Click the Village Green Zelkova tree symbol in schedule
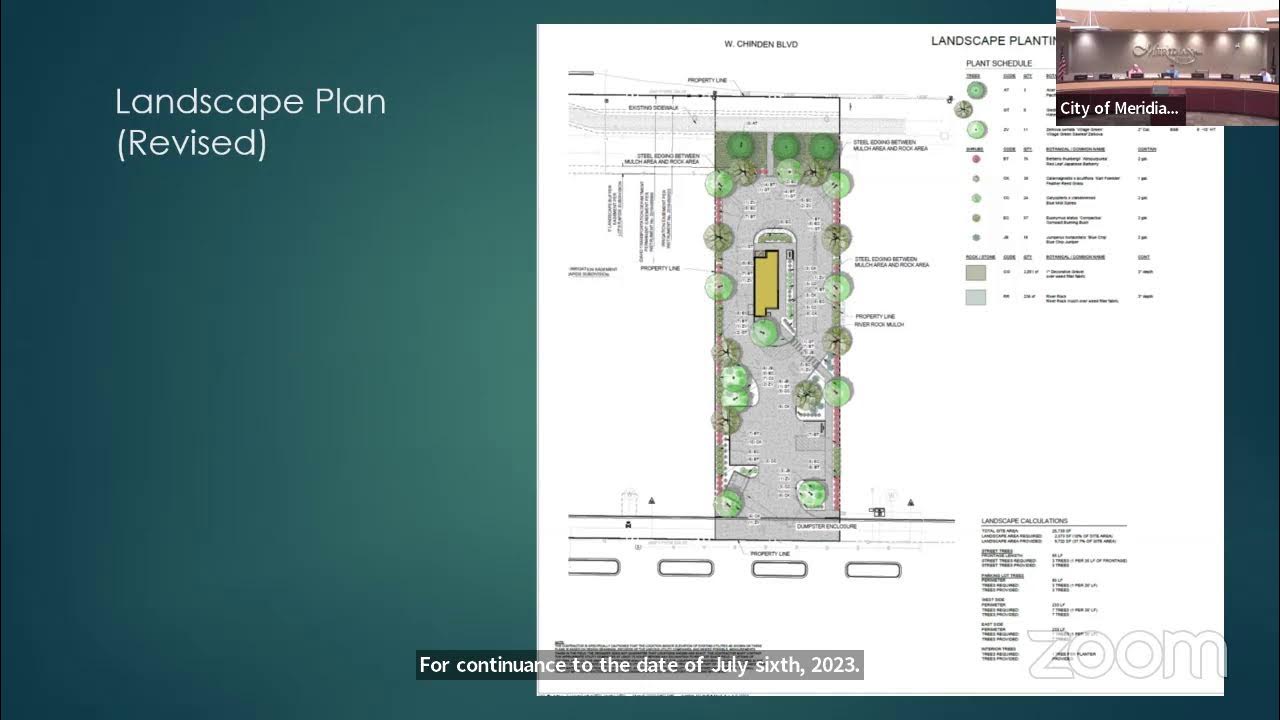 tap(976, 131)
